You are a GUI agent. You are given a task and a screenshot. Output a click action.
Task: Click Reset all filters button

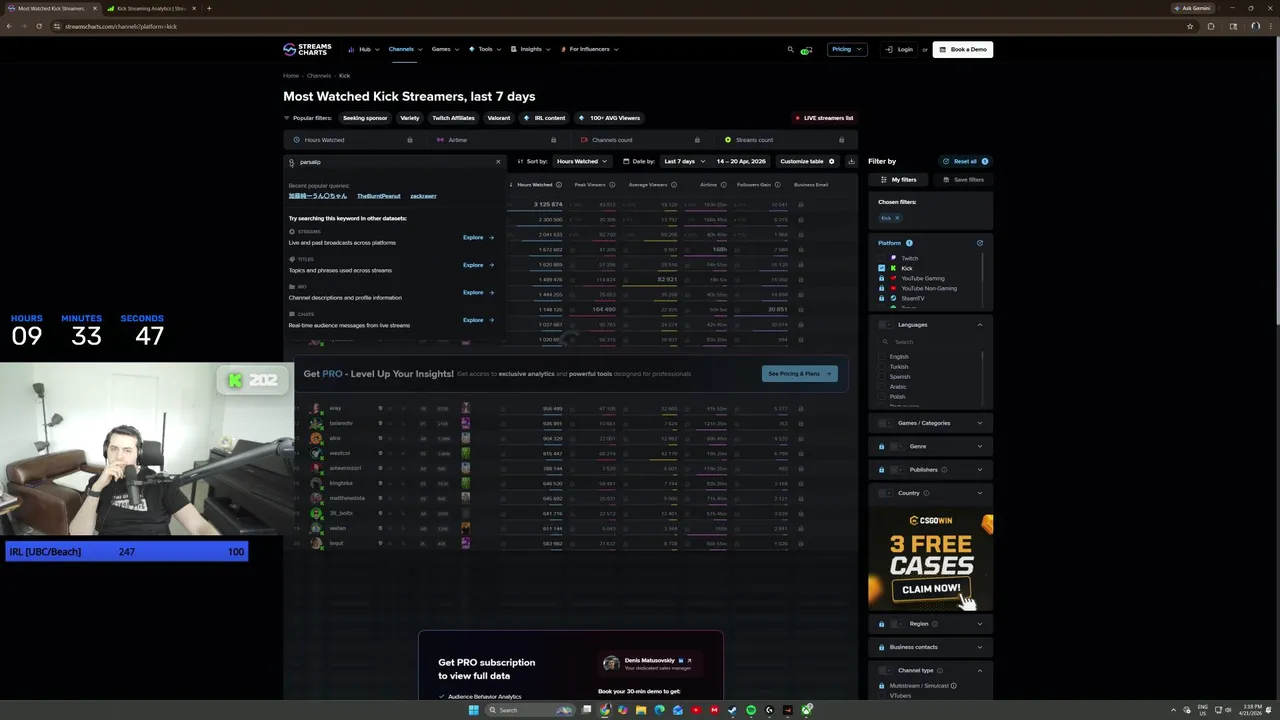point(965,161)
